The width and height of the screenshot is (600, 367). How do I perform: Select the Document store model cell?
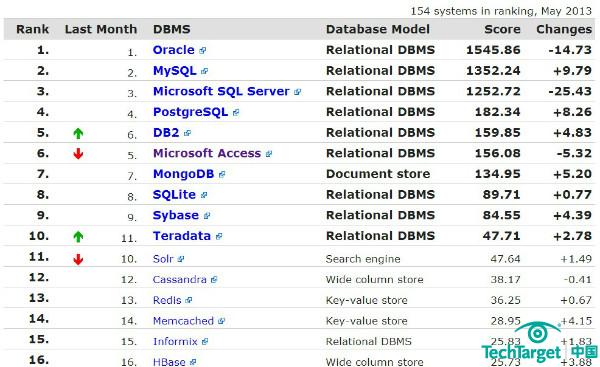[378, 174]
